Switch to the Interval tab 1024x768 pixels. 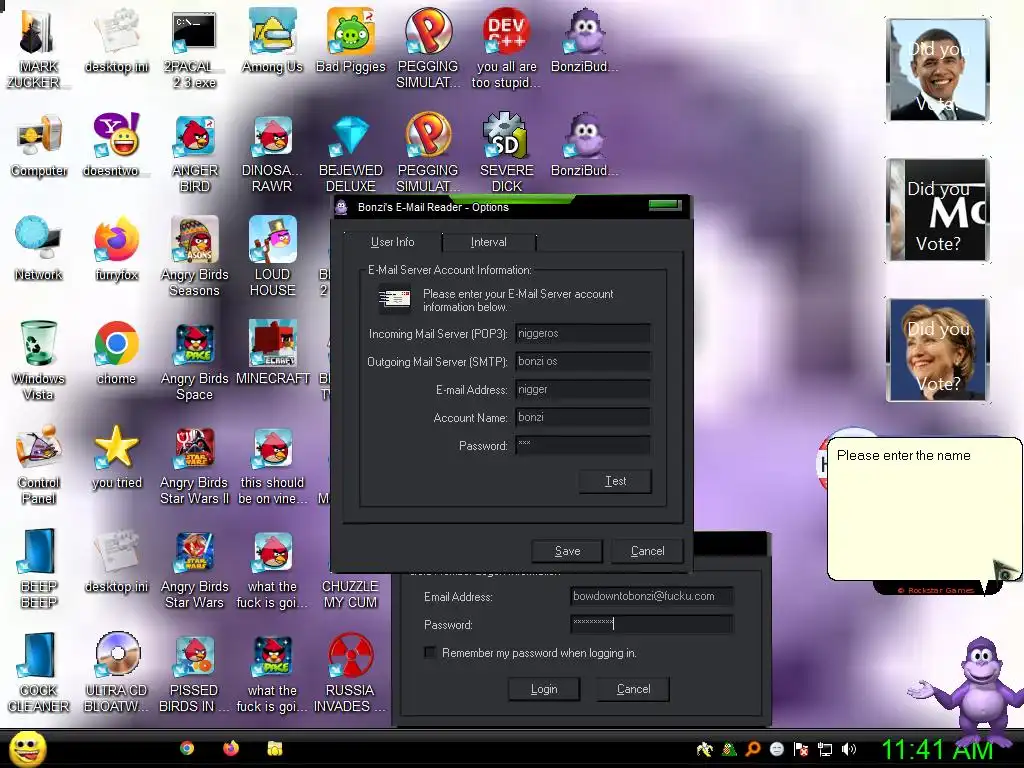[x=488, y=242]
